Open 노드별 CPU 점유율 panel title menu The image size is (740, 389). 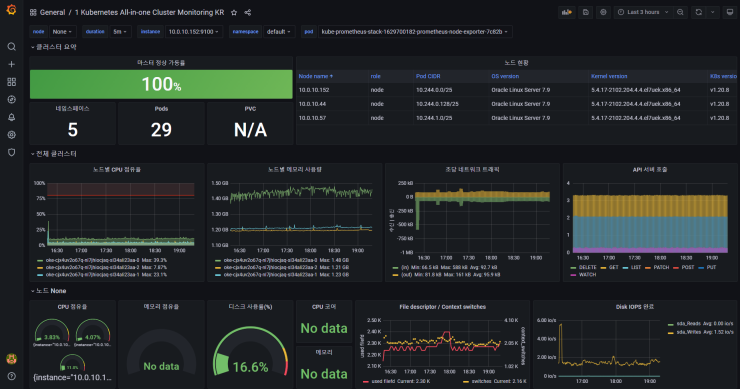(117, 169)
